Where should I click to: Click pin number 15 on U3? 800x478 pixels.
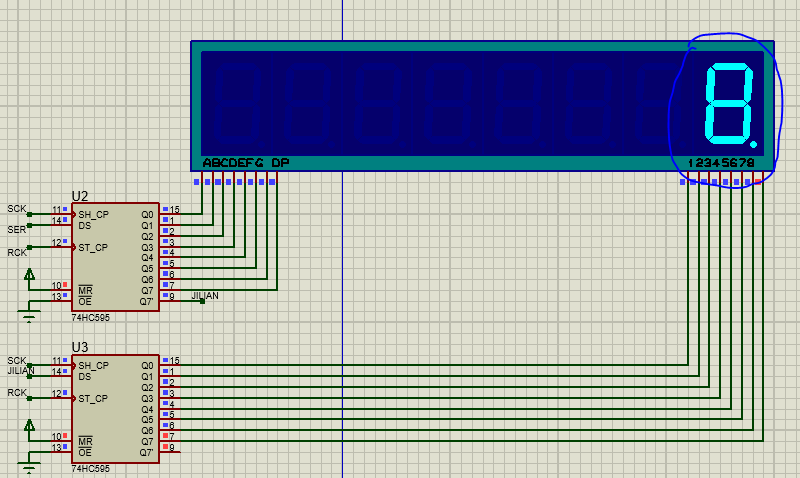pos(174,360)
